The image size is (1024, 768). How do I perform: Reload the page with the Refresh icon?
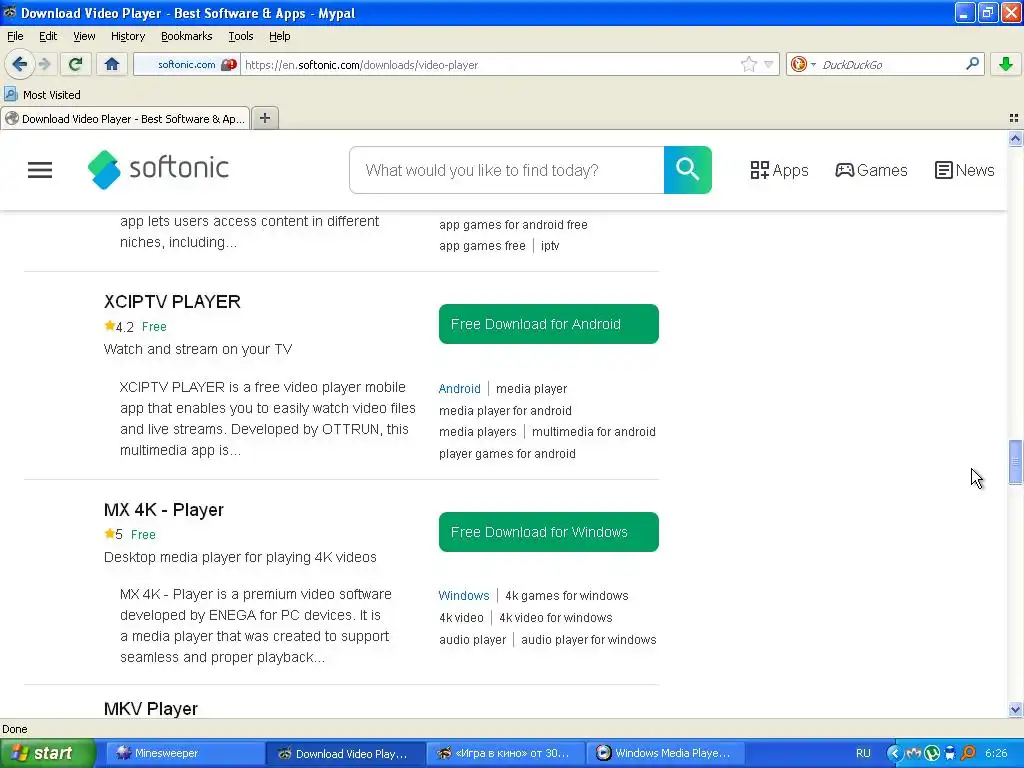pyautogui.click(x=76, y=64)
